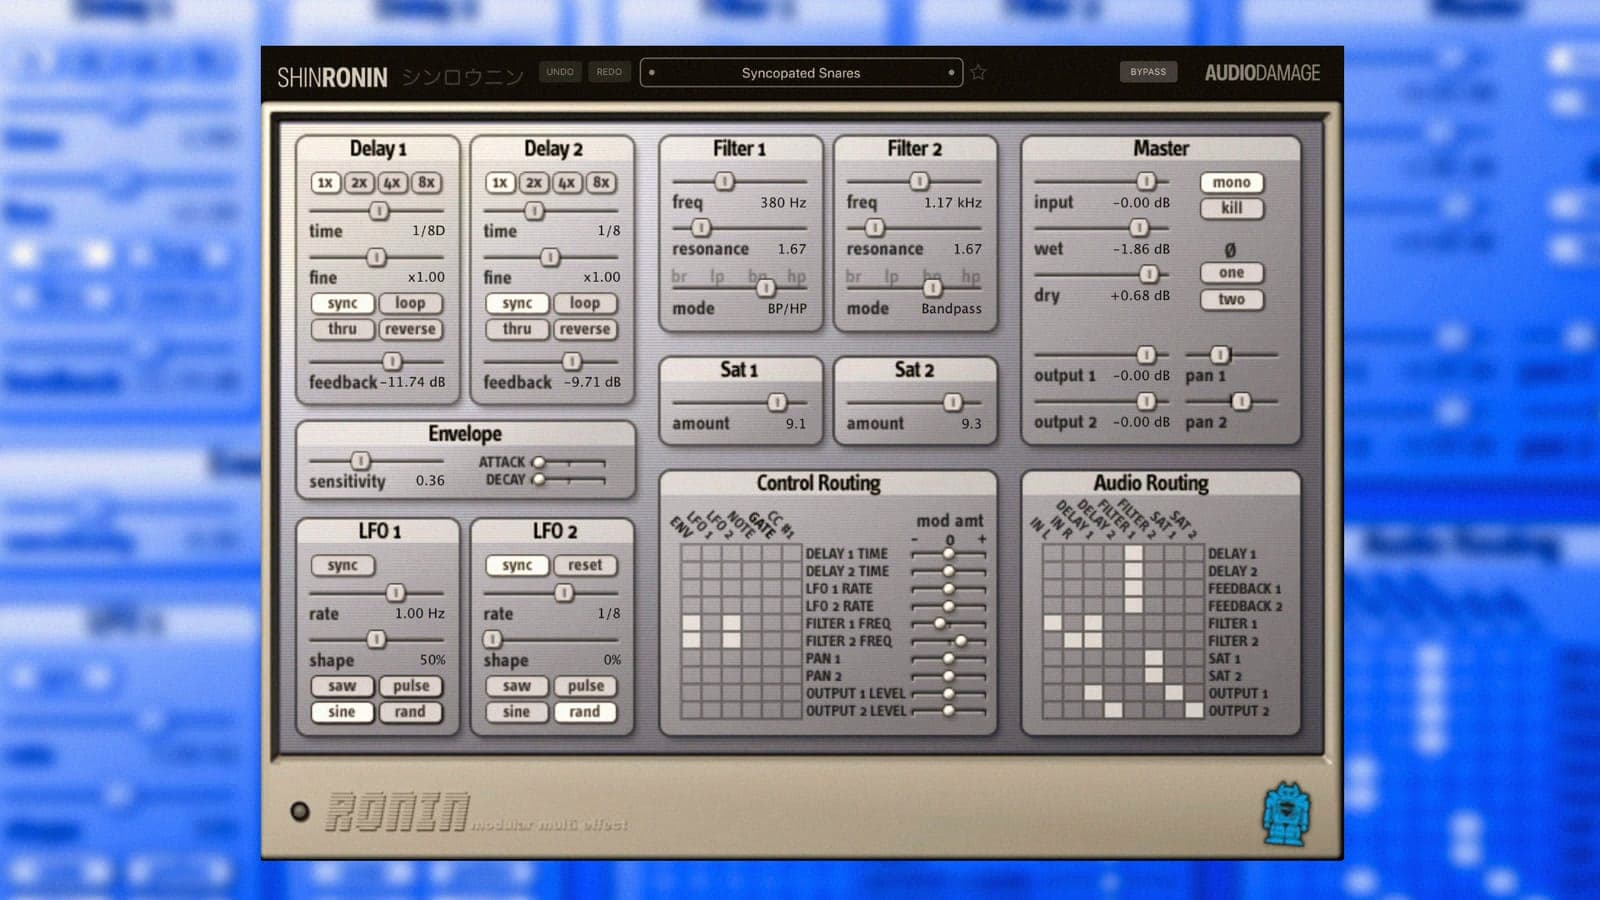This screenshot has width=1600, height=900.
Task: Click the Delay 1 feedback slider
Action: [x=377, y=361]
